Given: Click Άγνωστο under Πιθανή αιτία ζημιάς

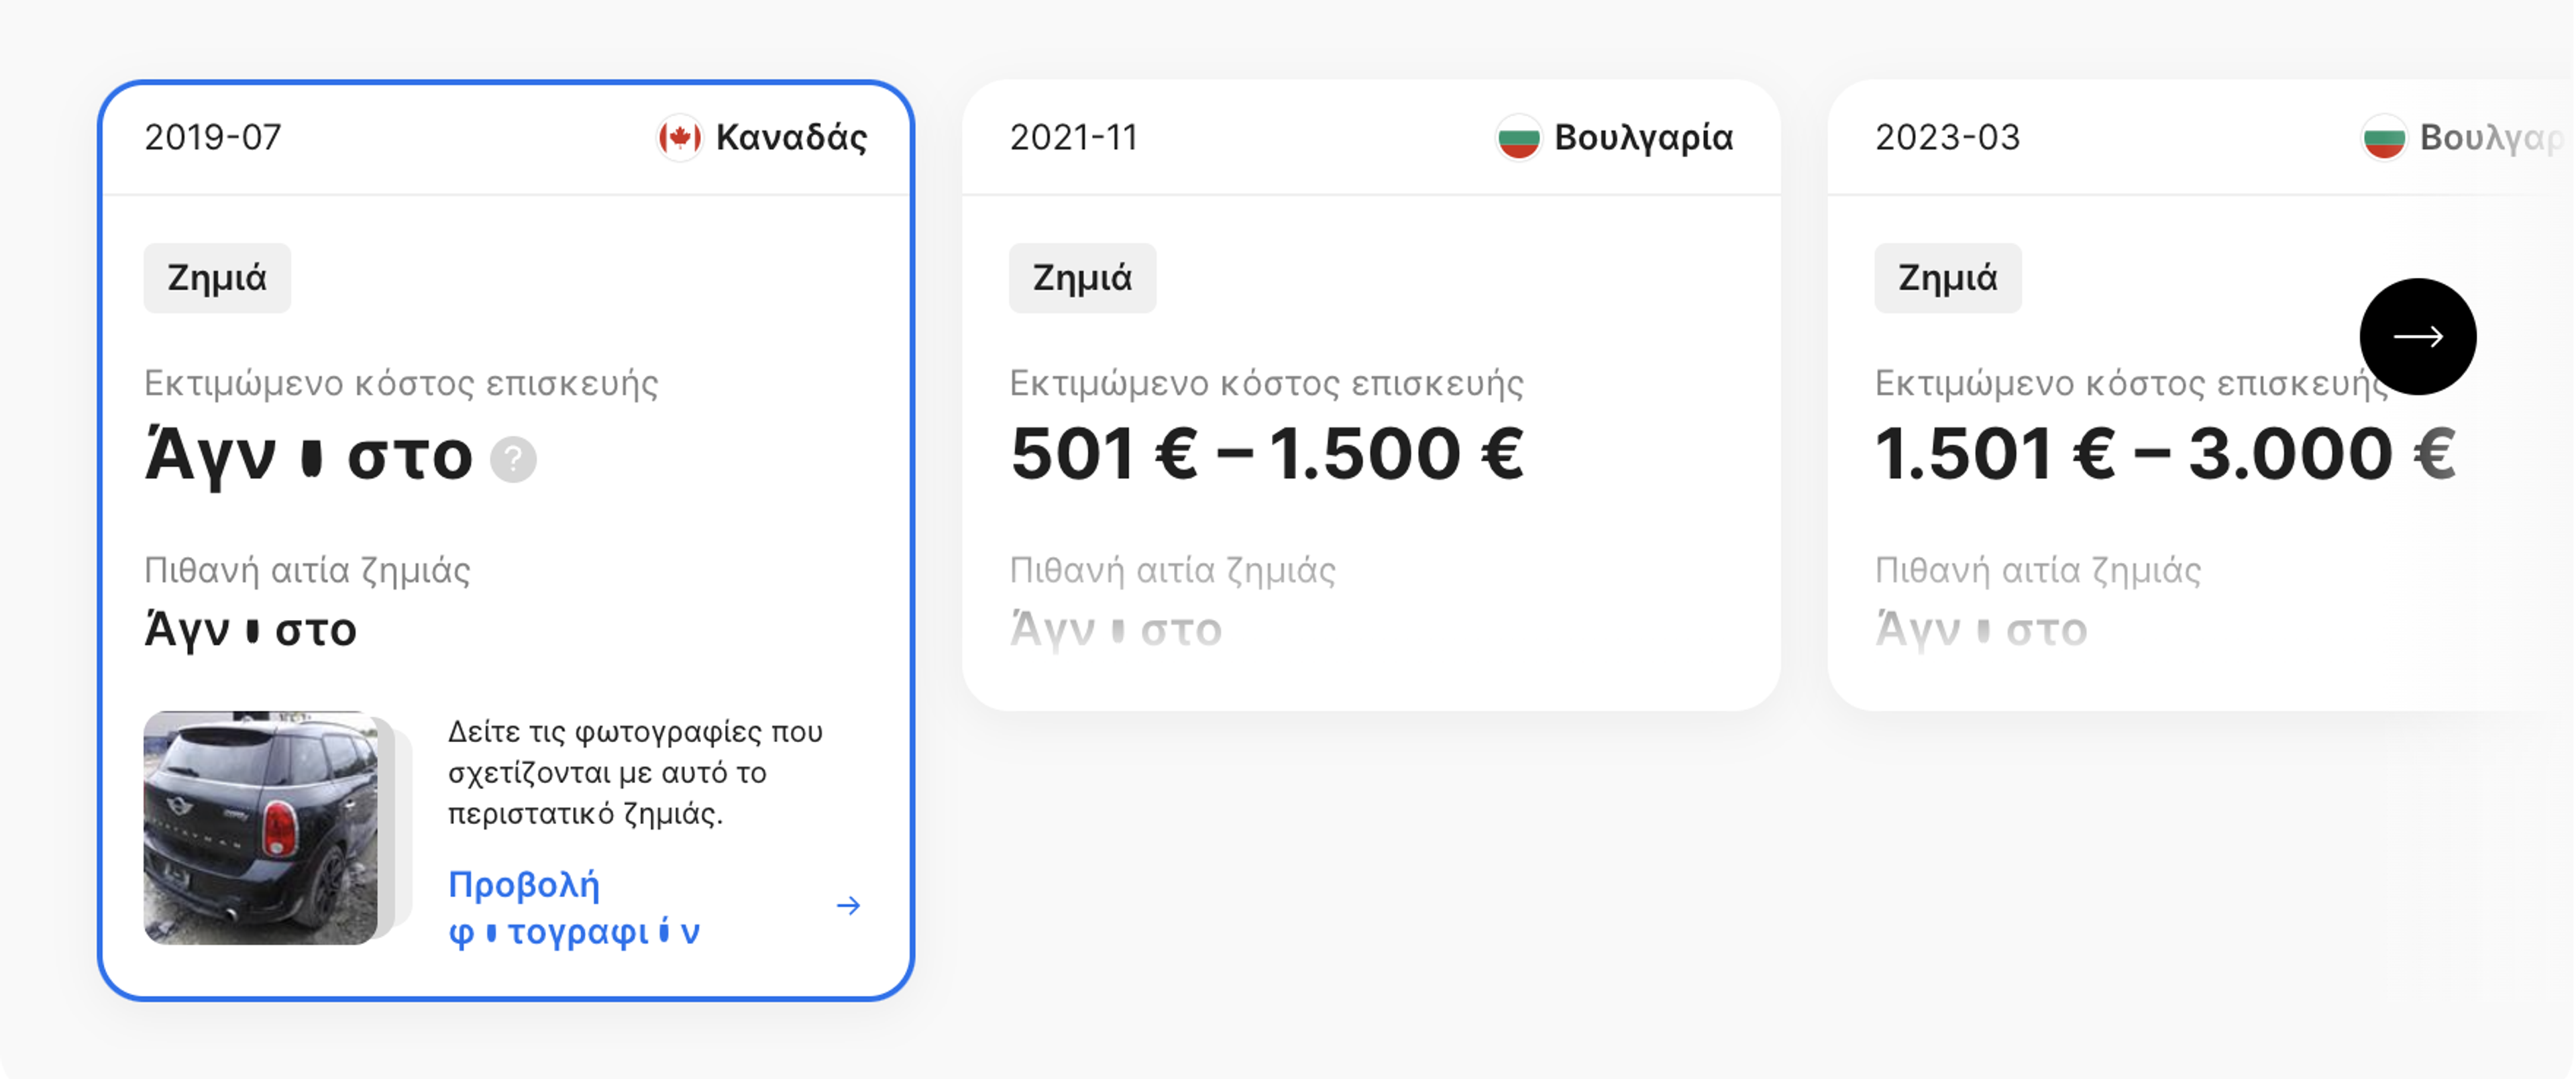Looking at the screenshot, I should (250, 629).
